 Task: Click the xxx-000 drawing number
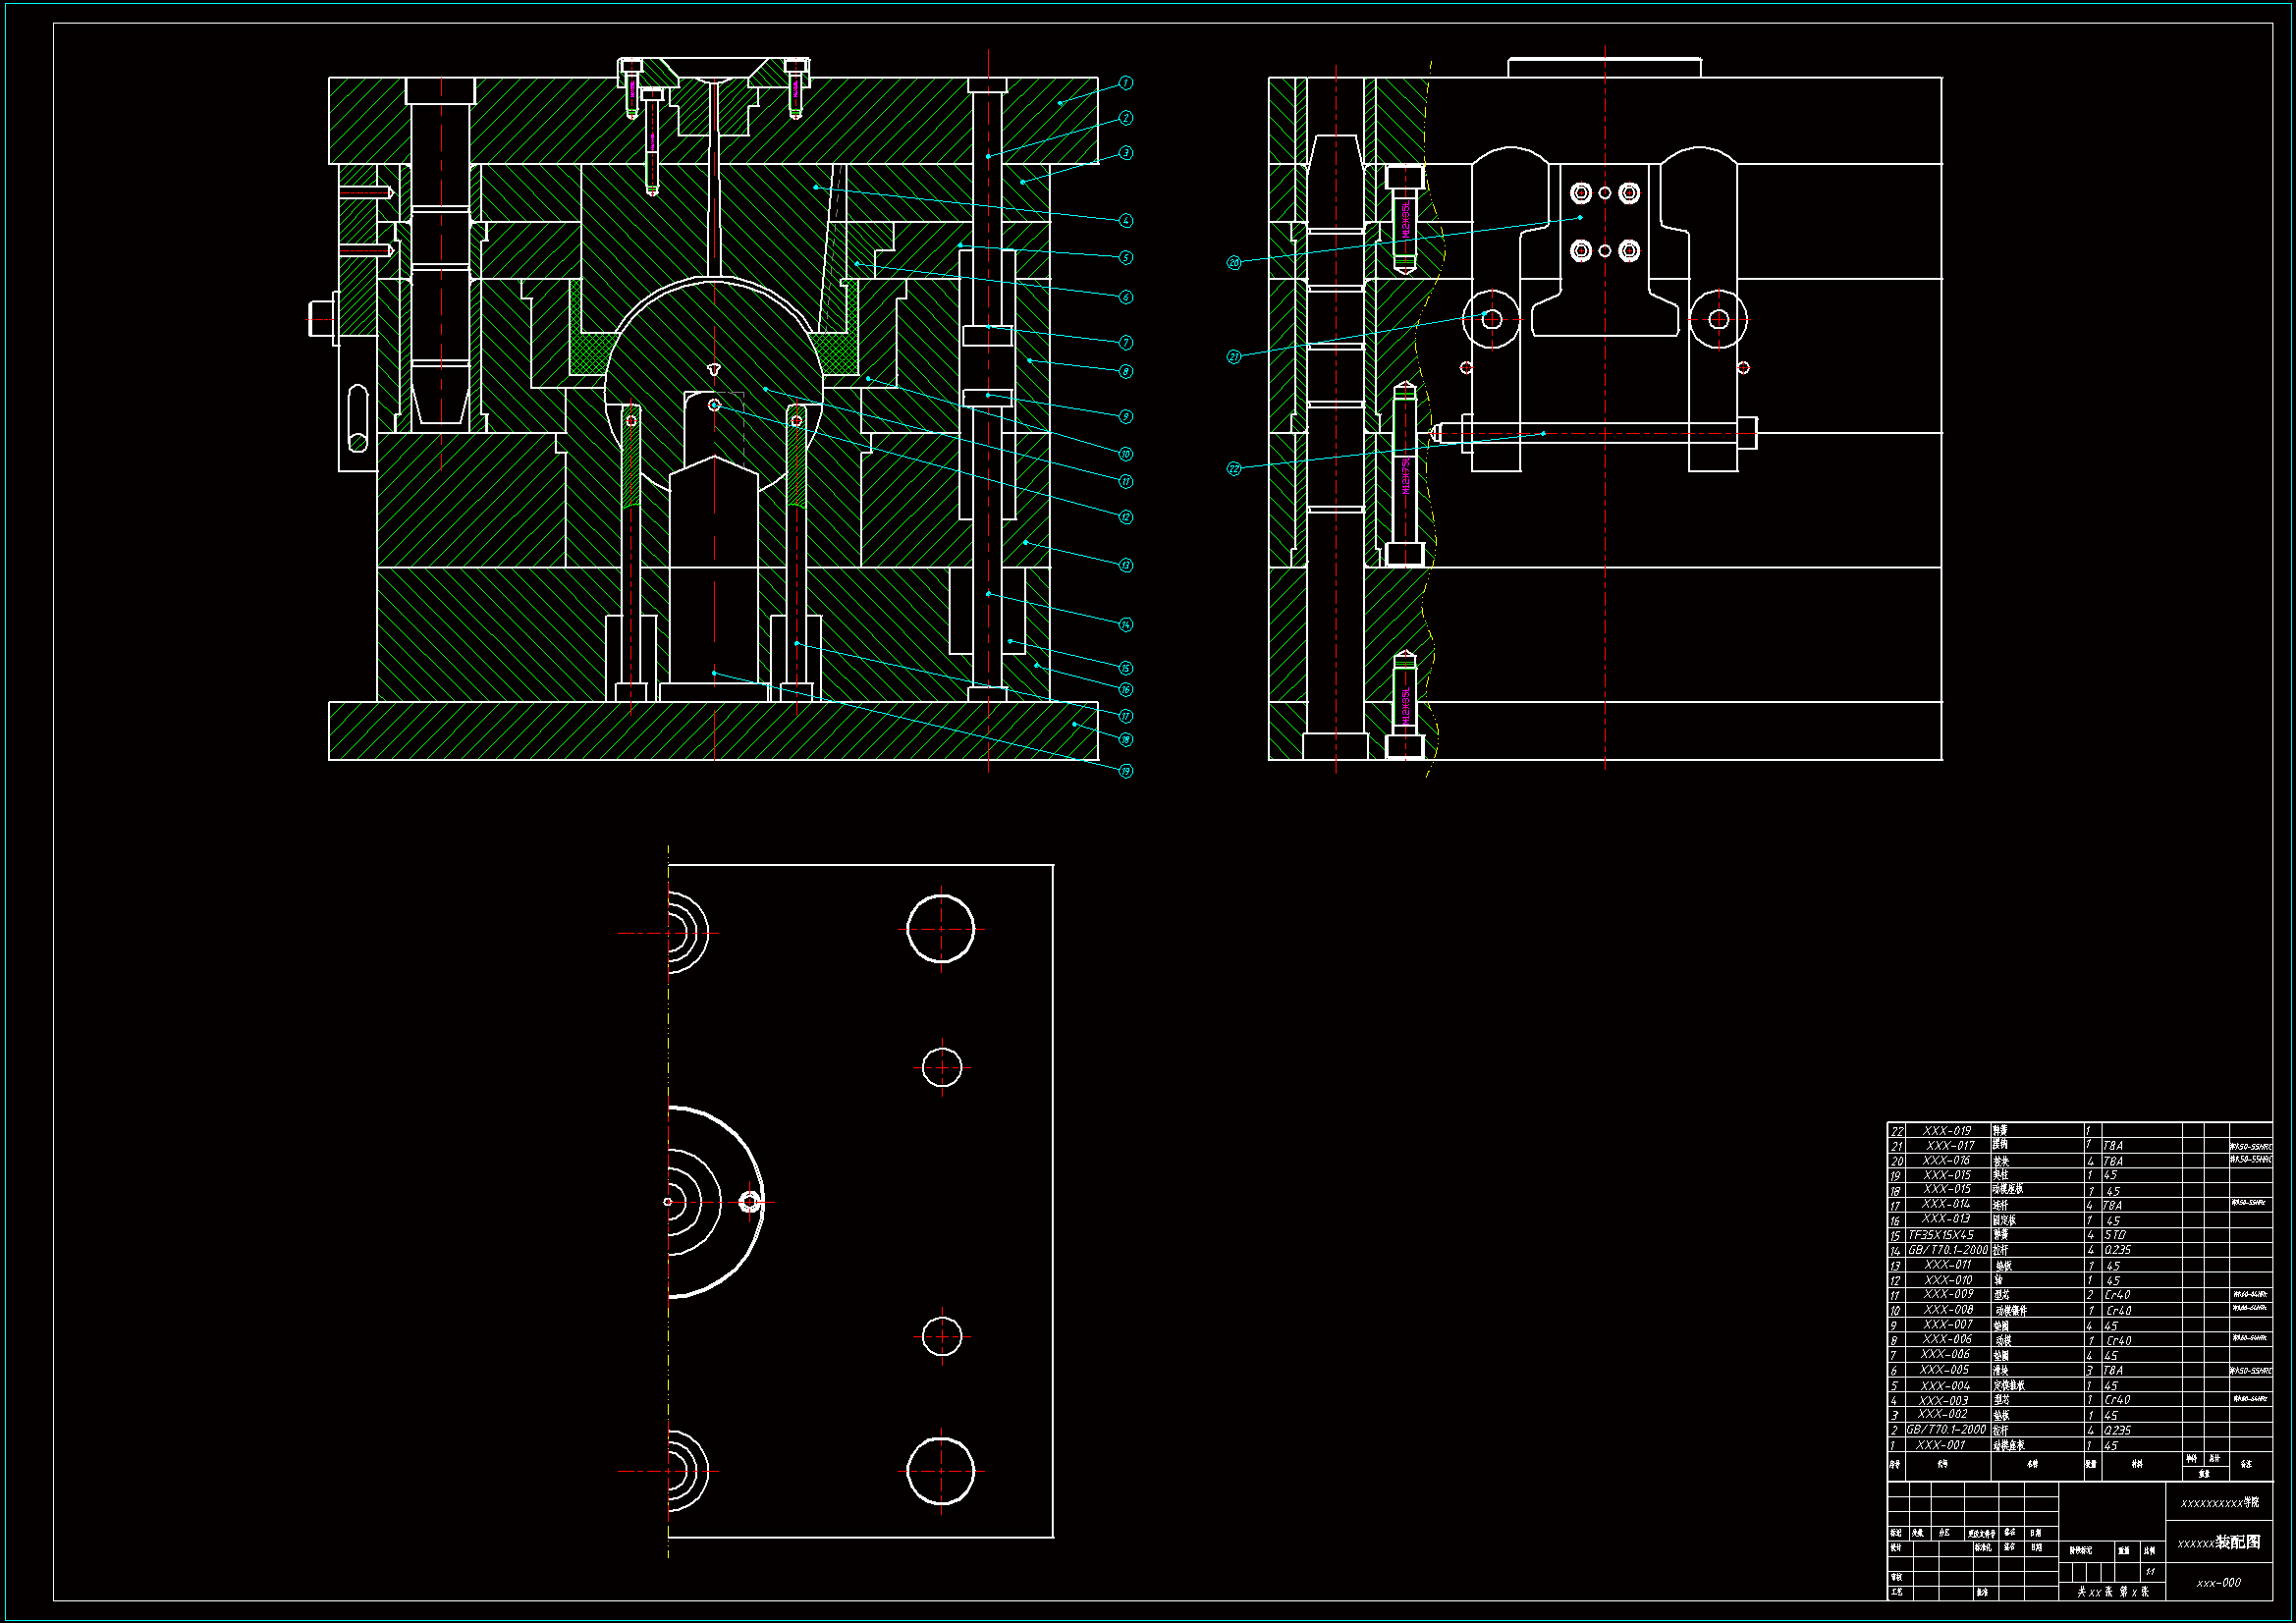pos(2218,1583)
